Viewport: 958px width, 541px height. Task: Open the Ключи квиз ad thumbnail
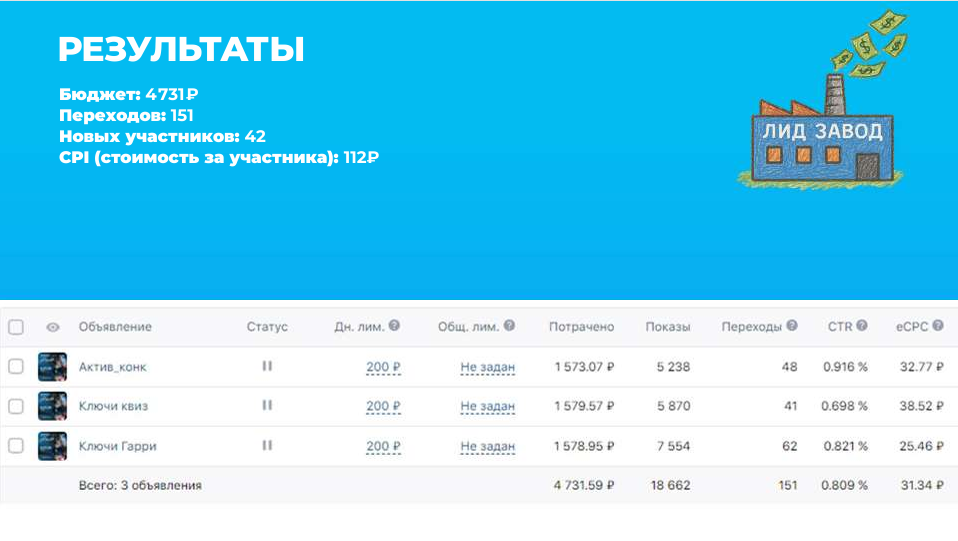pyautogui.click(x=53, y=407)
